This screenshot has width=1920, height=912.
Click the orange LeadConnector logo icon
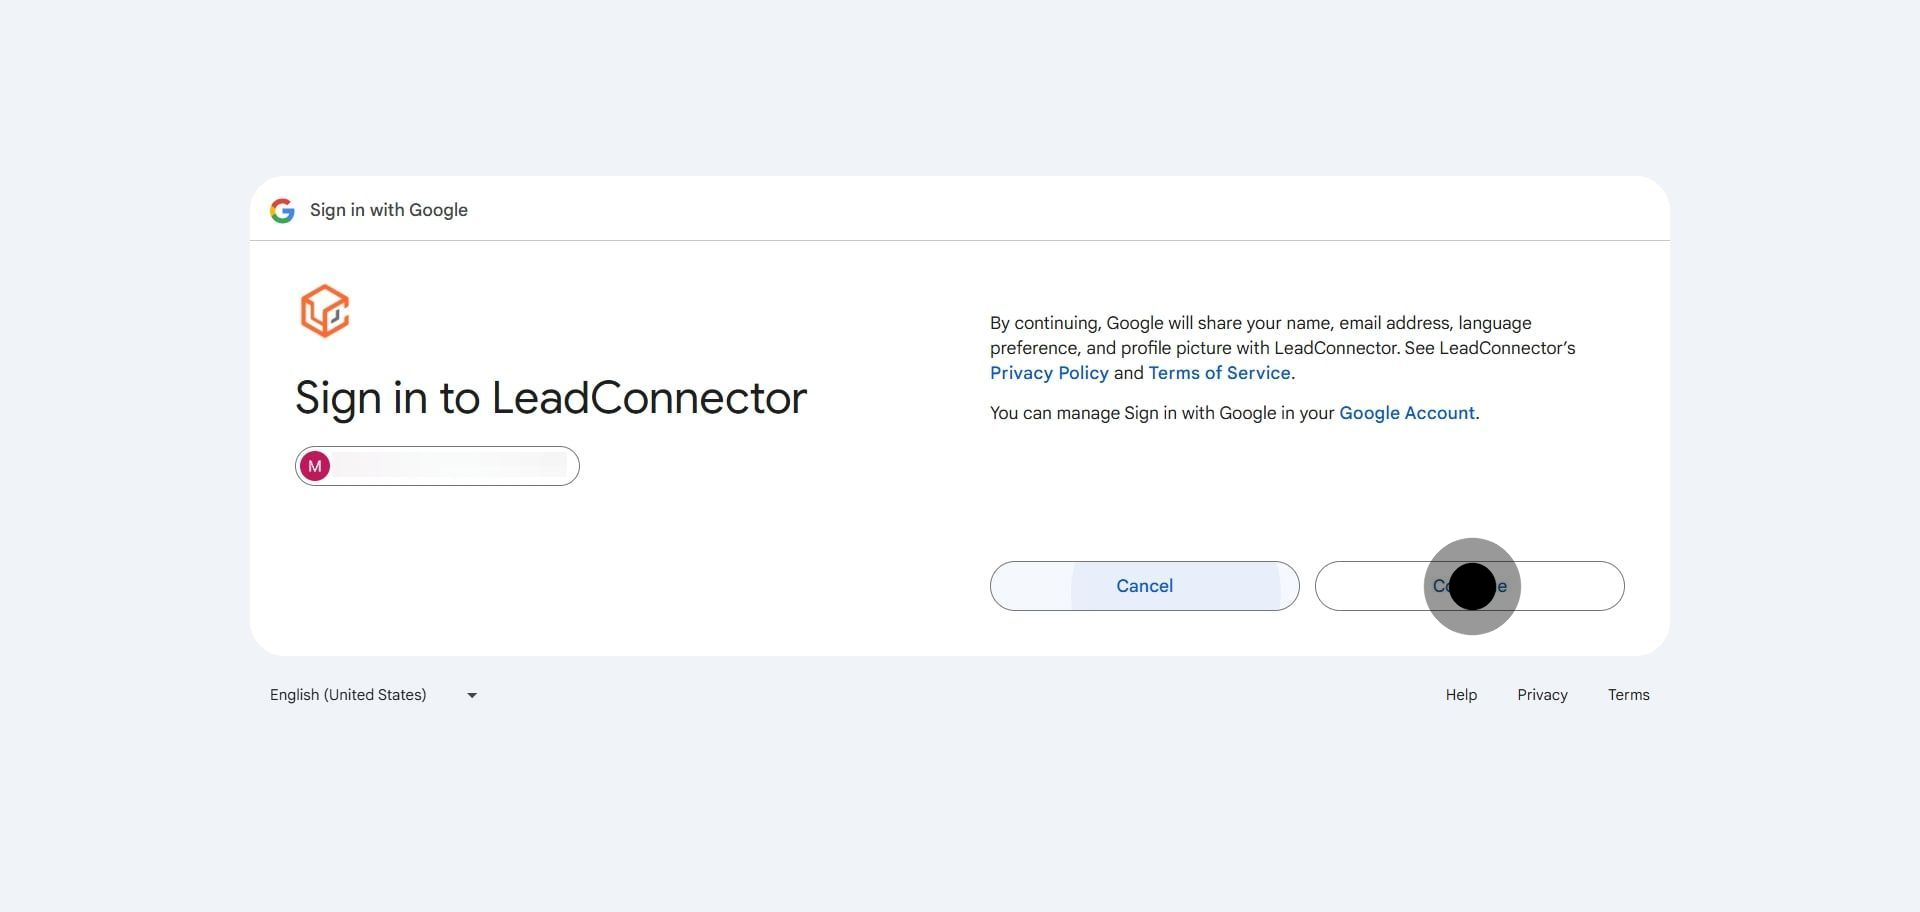(325, 311)
